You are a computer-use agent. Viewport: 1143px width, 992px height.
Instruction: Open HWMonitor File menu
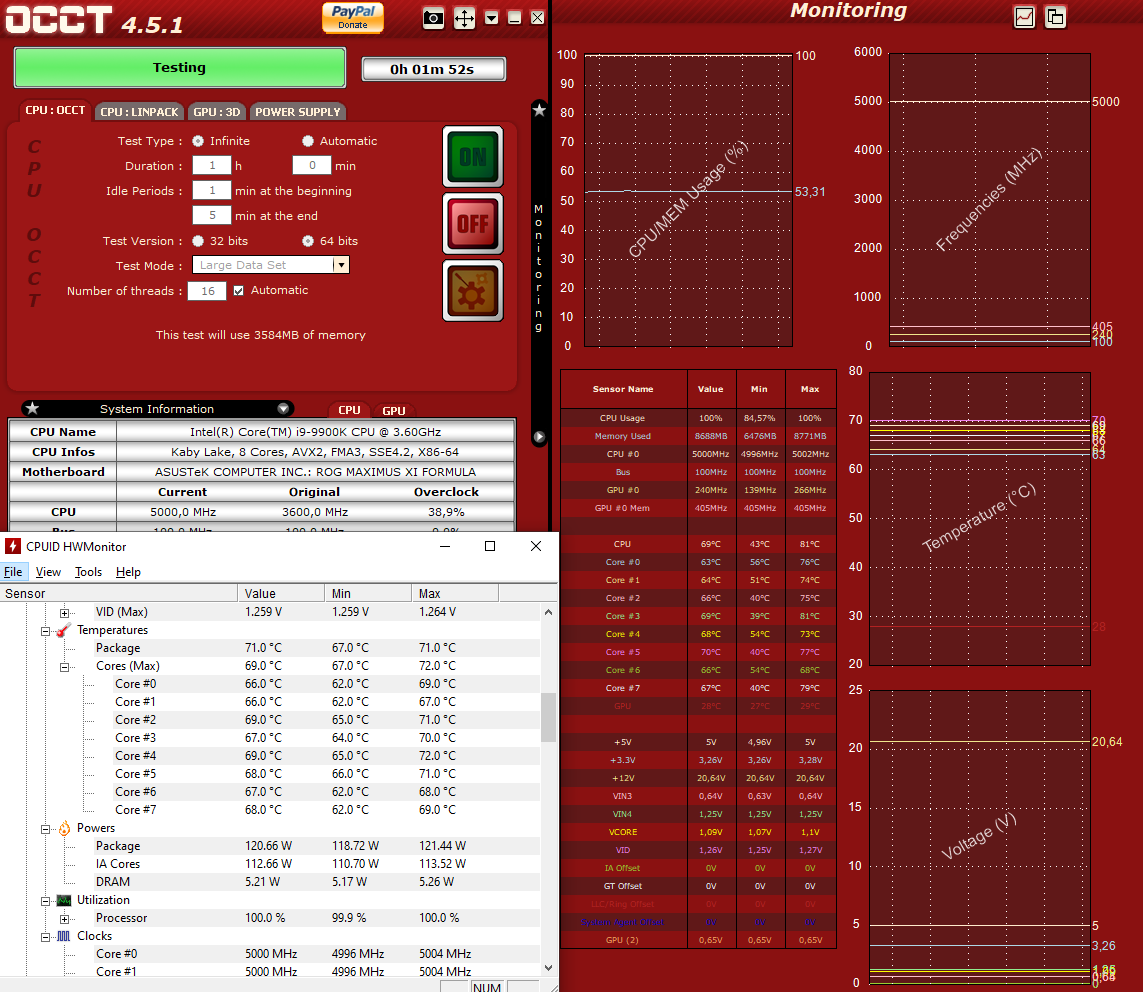pyautogui.click(x=13, y=572)
